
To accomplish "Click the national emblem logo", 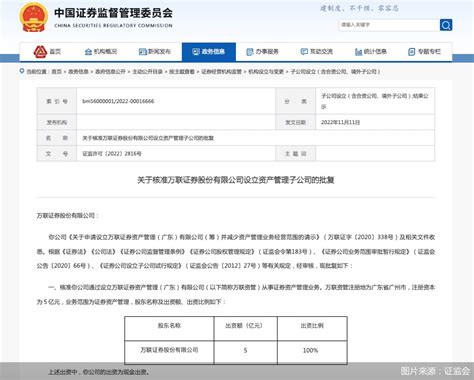I will pos(33,17).
